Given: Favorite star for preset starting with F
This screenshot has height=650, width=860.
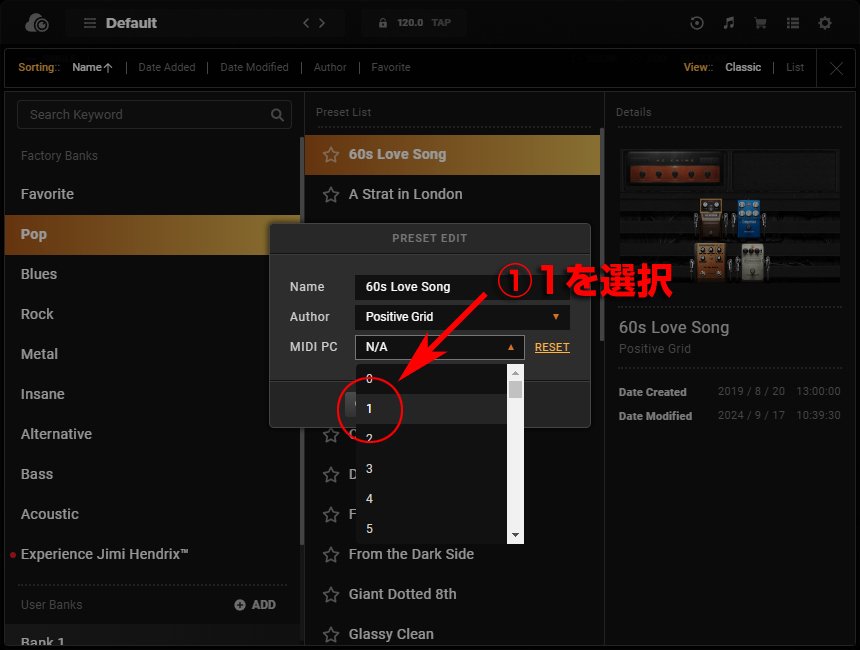Looking at the screenshot, I should tap(331, 515).
